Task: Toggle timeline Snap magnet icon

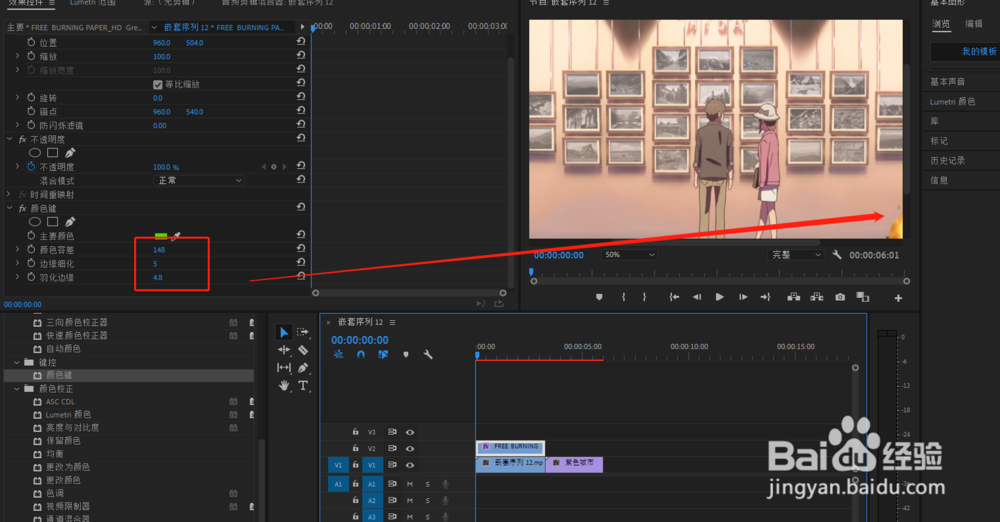Action: click(360, 354)
